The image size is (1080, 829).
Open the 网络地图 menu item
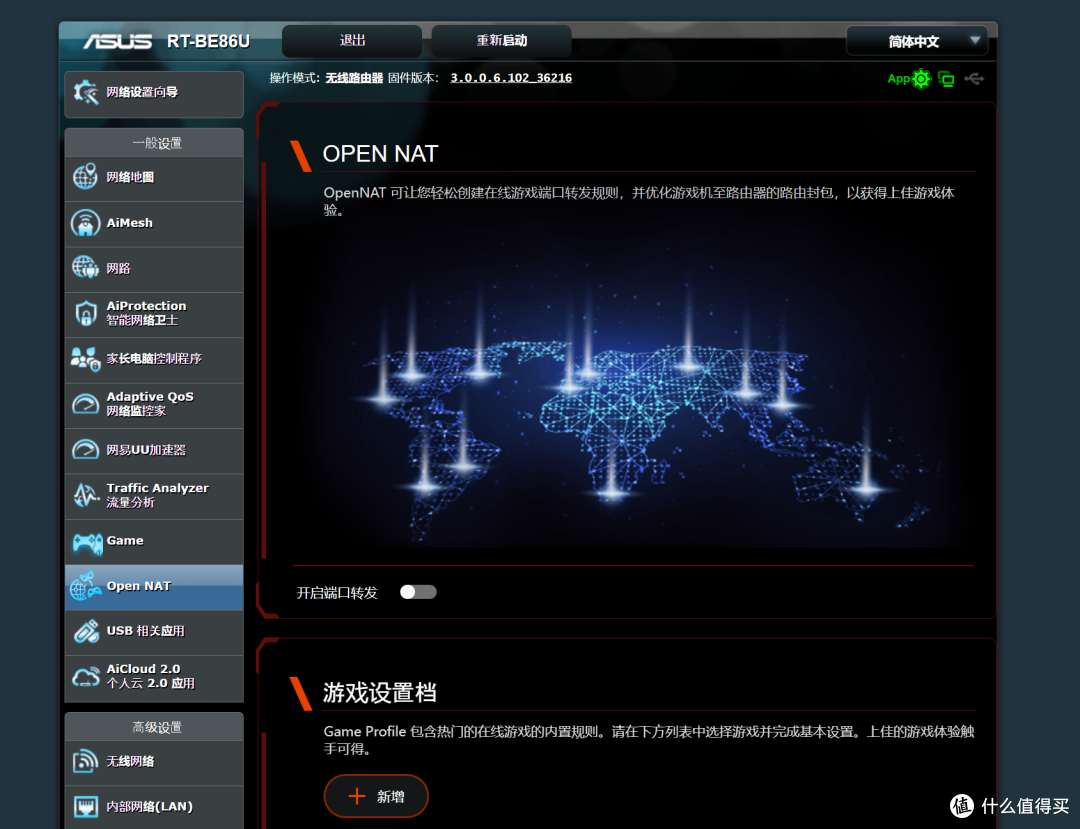[154, 178]
